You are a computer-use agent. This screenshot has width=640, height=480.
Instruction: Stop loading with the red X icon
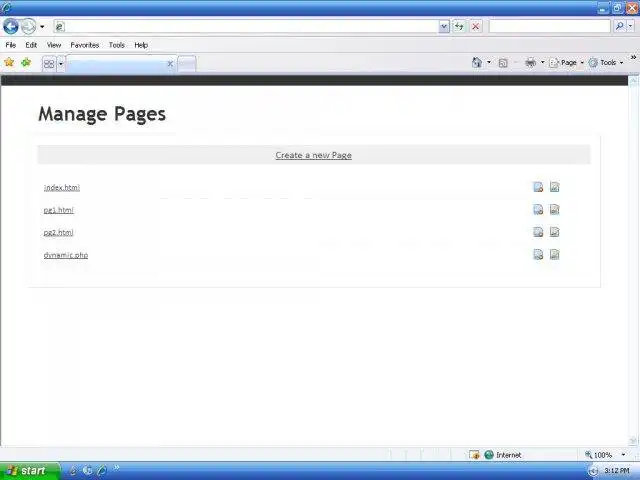[x=476, y=27]
